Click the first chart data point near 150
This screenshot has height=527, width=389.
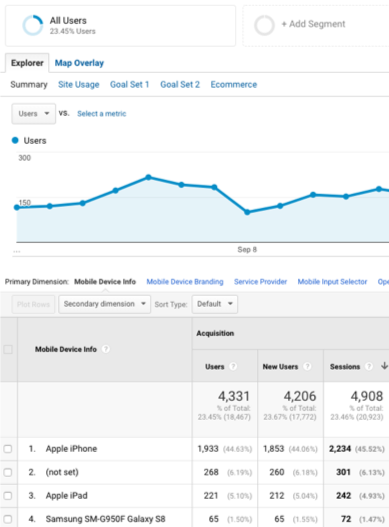pyautogui.click(x=17, y=207)
